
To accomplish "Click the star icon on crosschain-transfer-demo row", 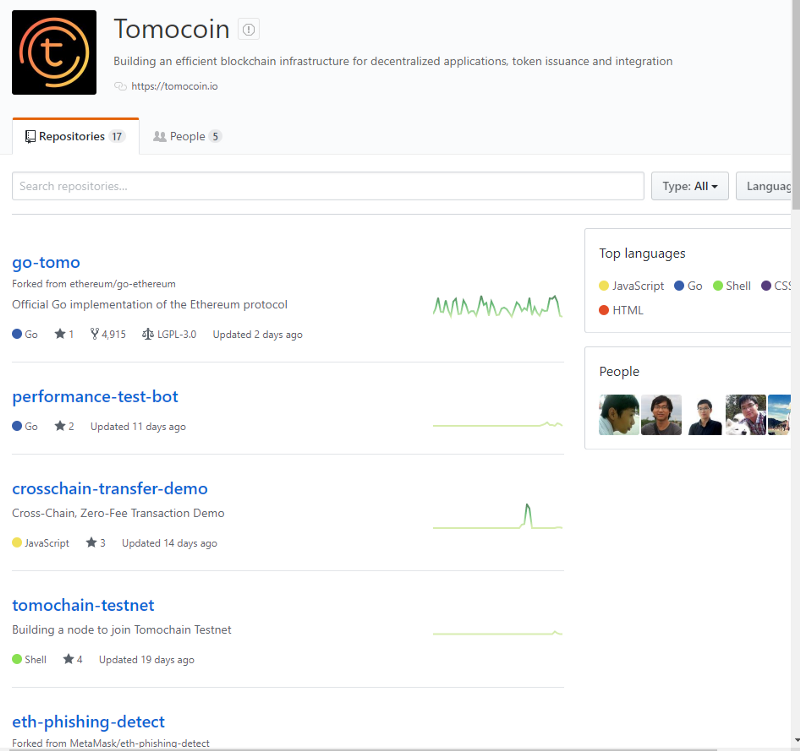I will [91, 543].
